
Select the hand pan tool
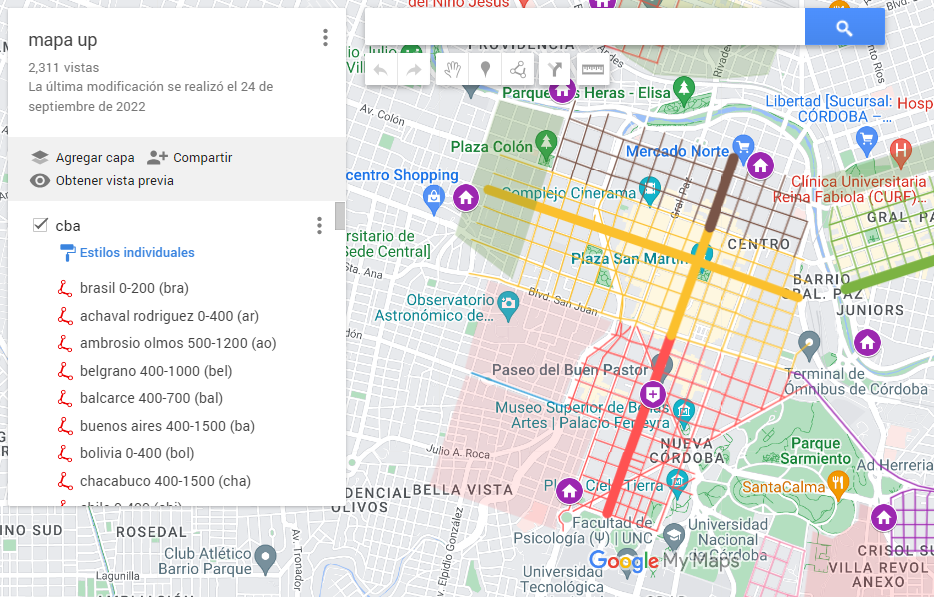coord(453,70)
